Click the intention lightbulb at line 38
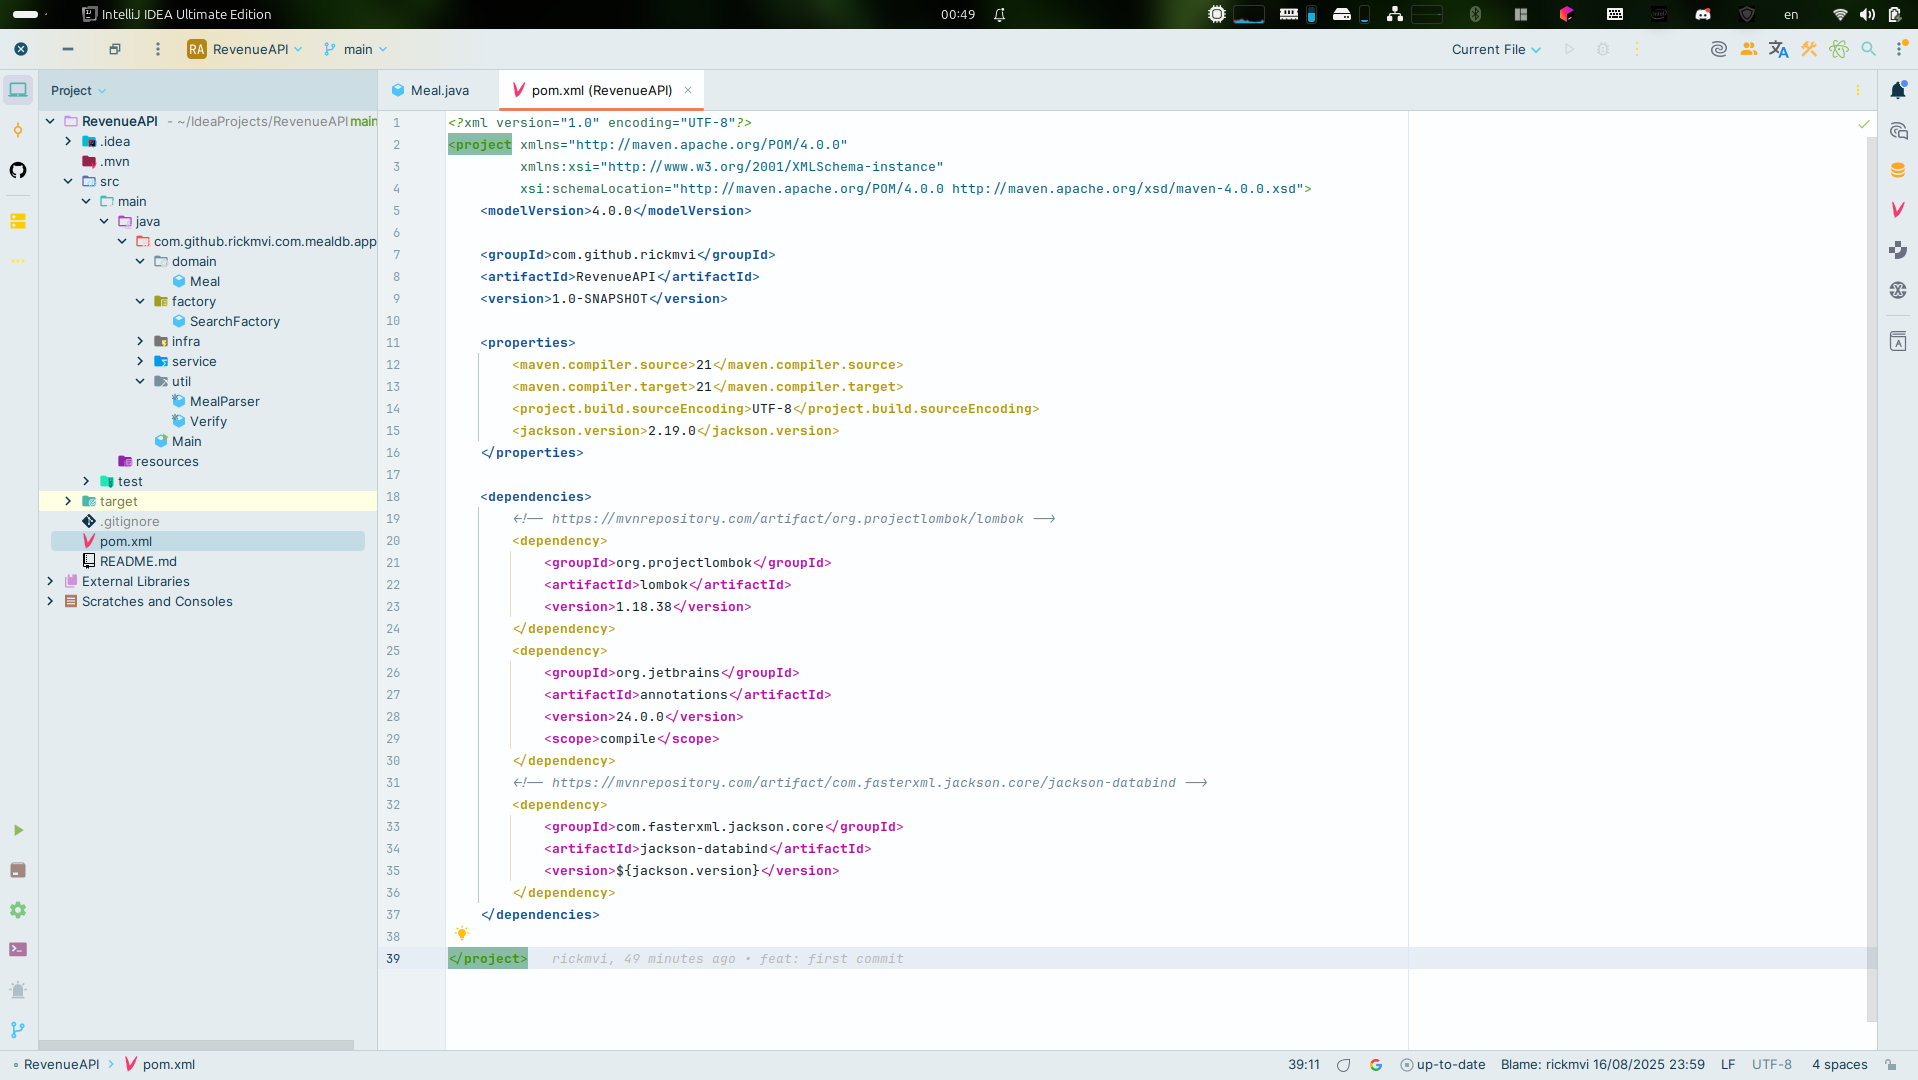Screen dimensions: 1918x1080 pyautogui.click(x=461, y=933)
